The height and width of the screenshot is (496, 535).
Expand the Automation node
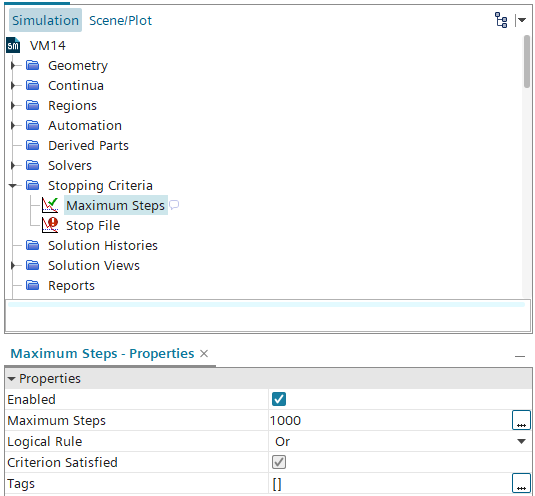[x=13, y=125]
